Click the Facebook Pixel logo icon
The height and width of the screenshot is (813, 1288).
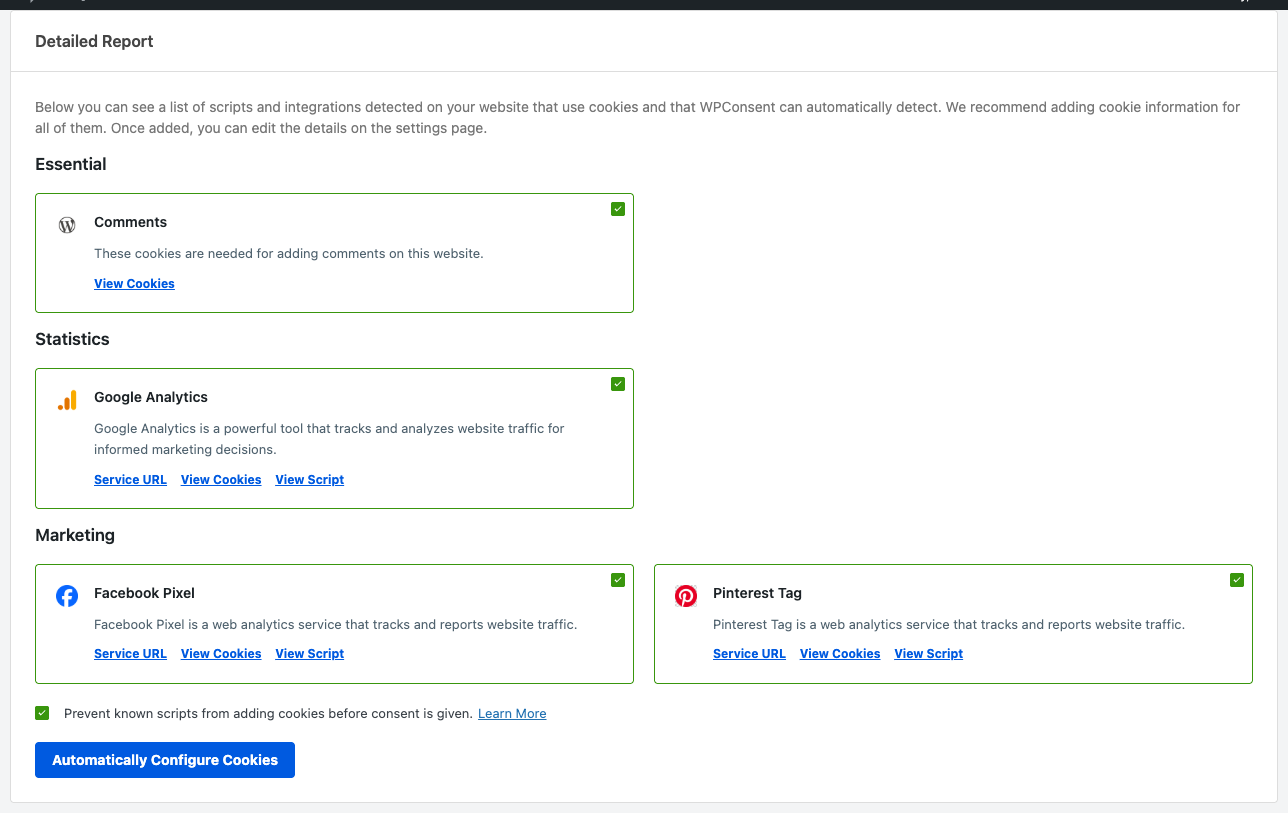(66, 595)
